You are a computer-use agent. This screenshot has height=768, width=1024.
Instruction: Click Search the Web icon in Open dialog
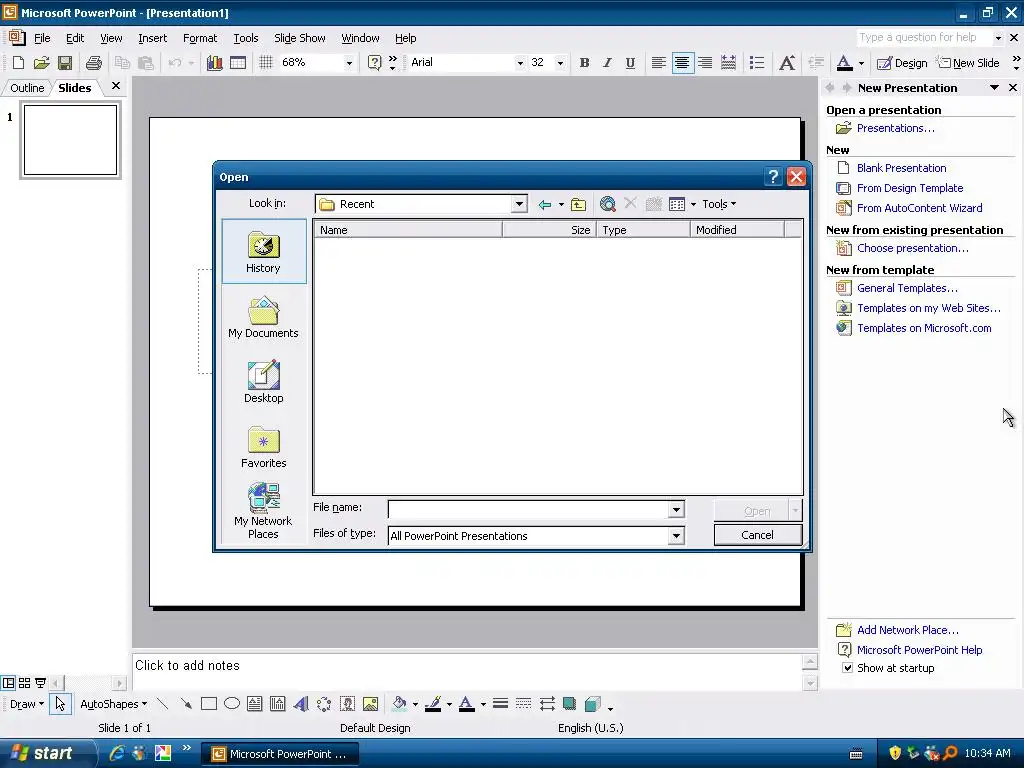607,204
